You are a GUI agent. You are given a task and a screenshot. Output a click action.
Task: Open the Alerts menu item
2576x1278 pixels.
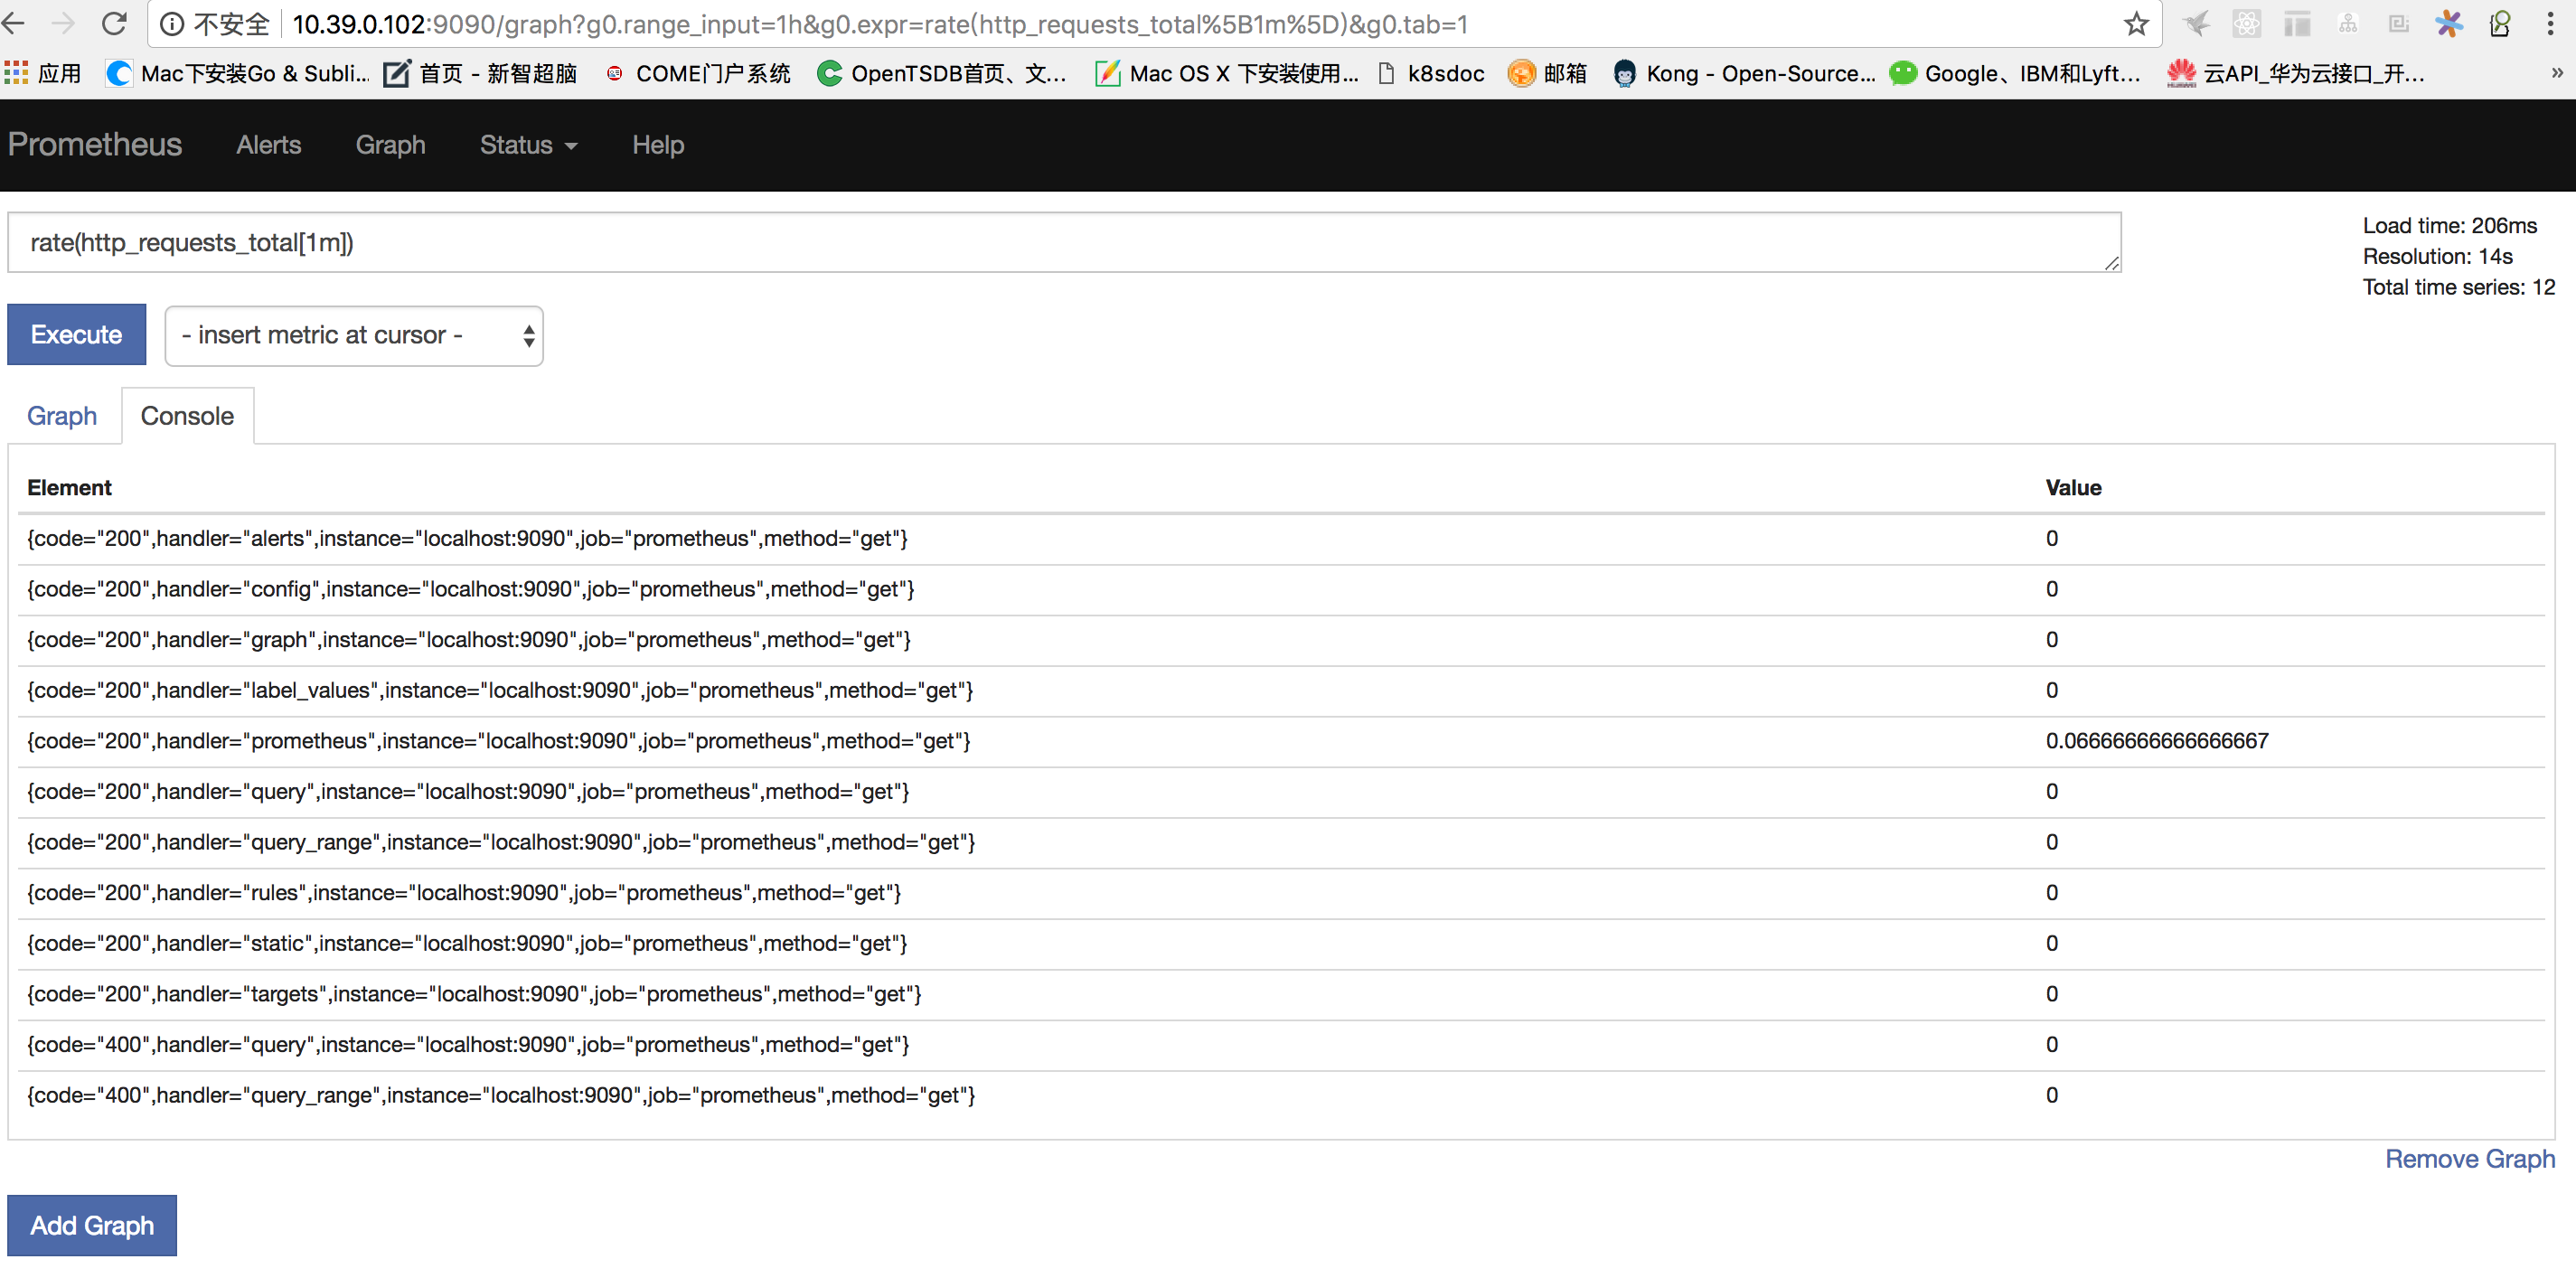click(269, 145)
